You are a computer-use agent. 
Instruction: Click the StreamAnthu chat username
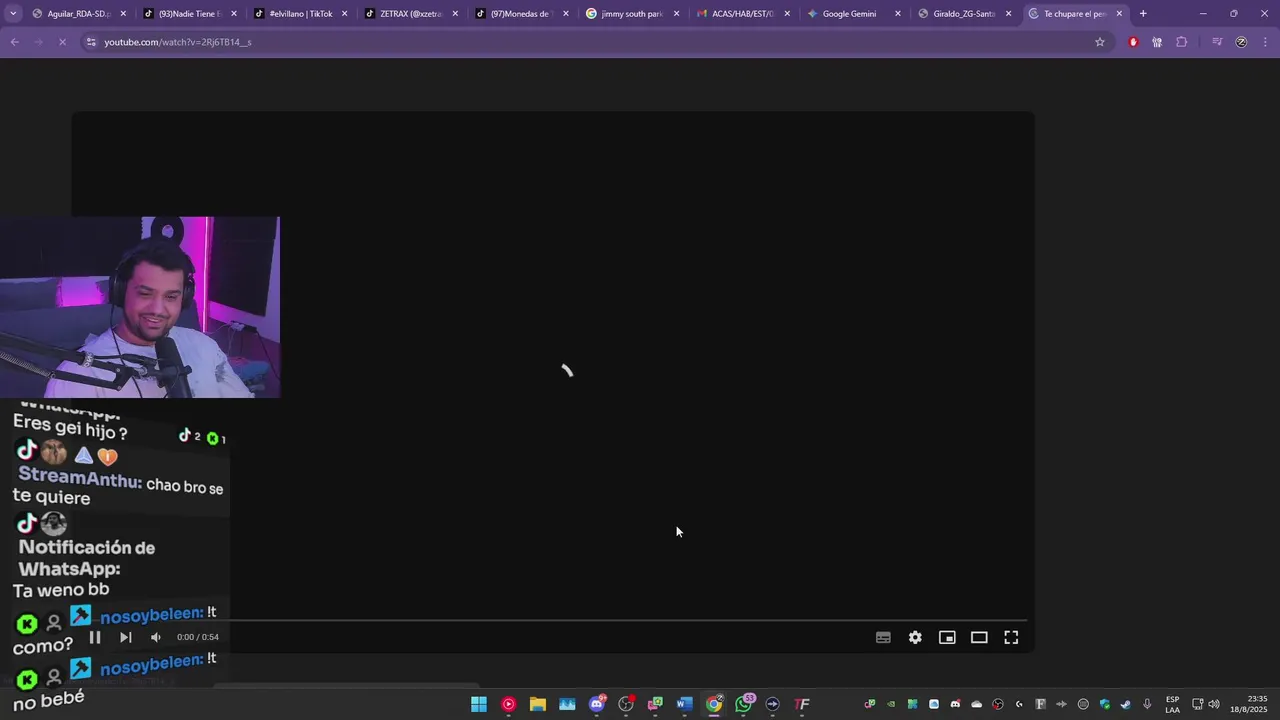(80, 479)
